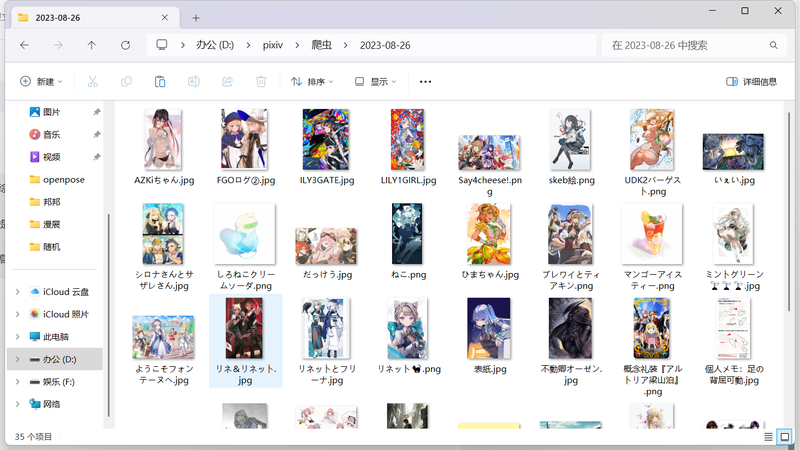Select しろねこクリームソーダ.png thumbnail
The height and width of the screenshot is (450, 800).
(x=244, y=234)
